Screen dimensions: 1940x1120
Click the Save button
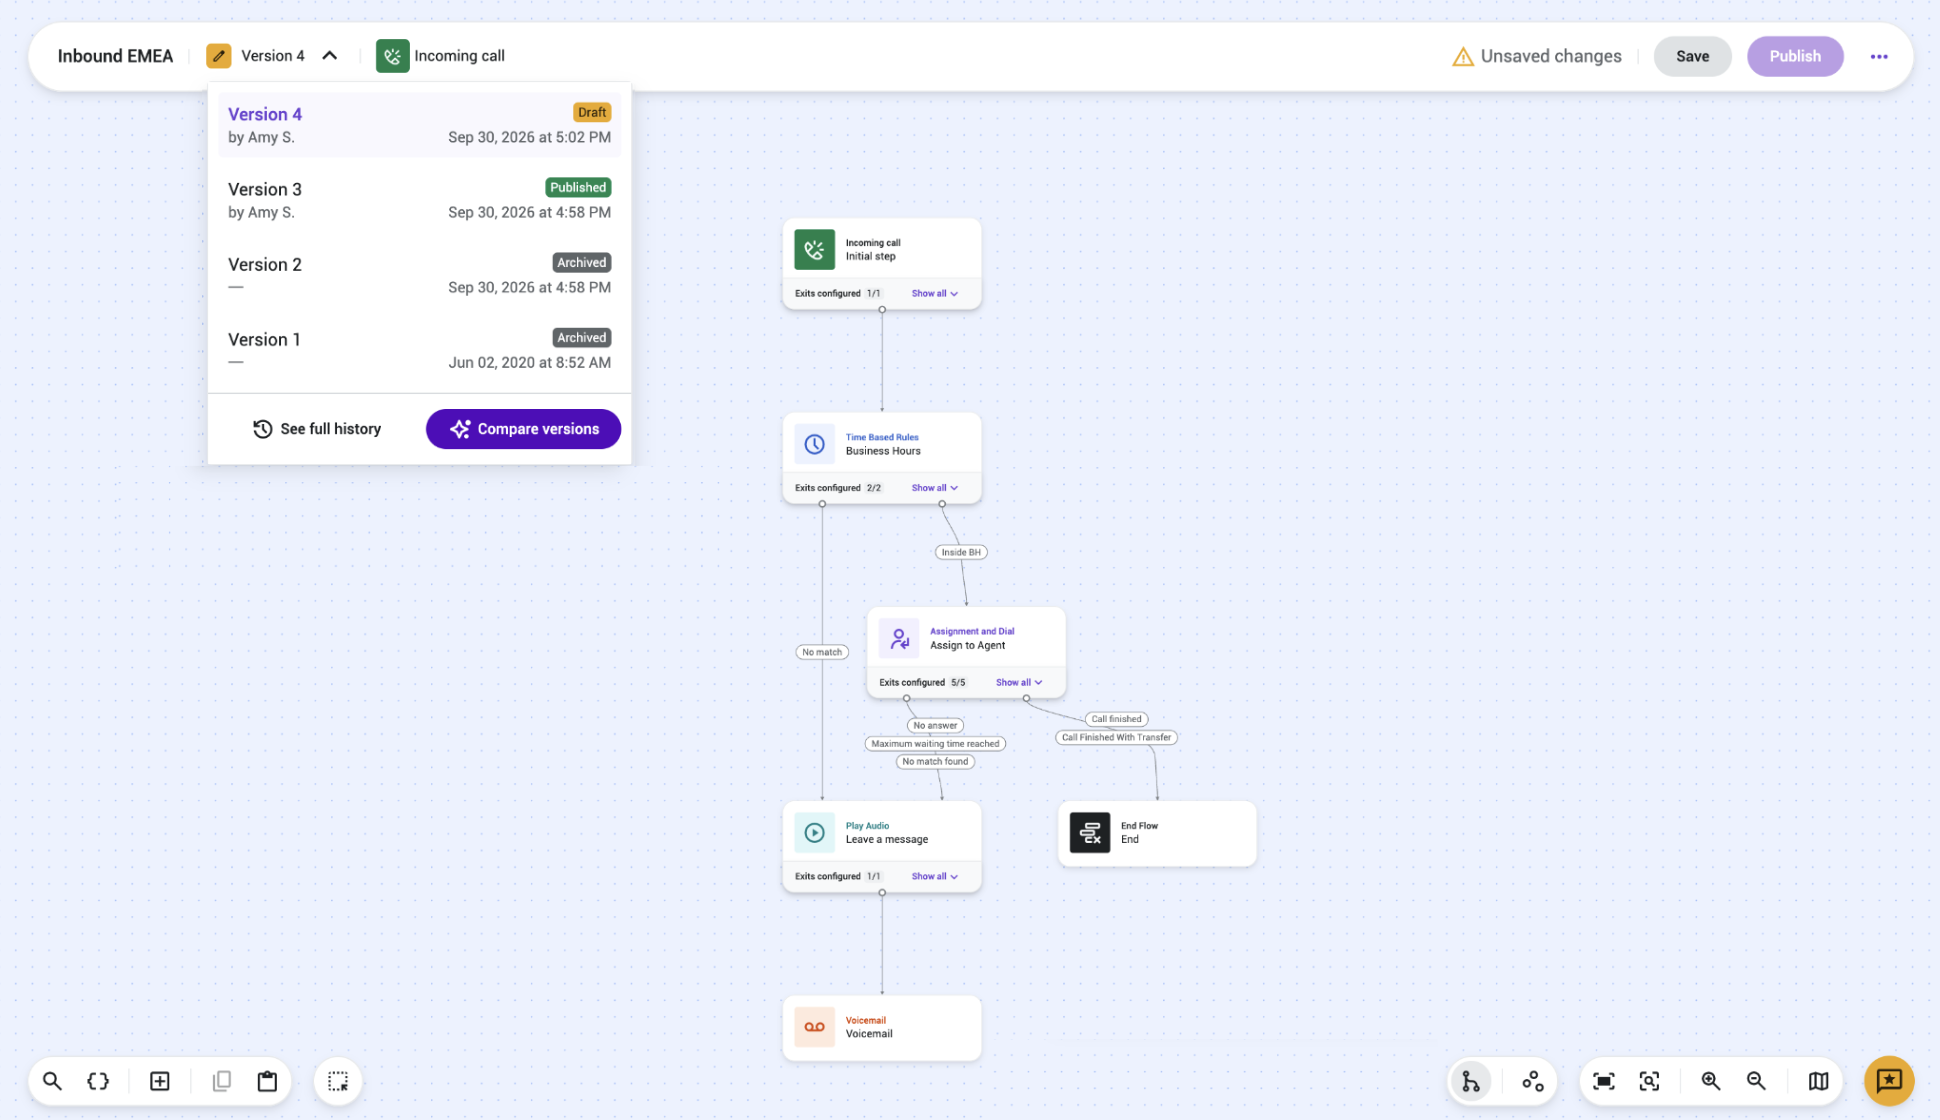coord(1692,56)
